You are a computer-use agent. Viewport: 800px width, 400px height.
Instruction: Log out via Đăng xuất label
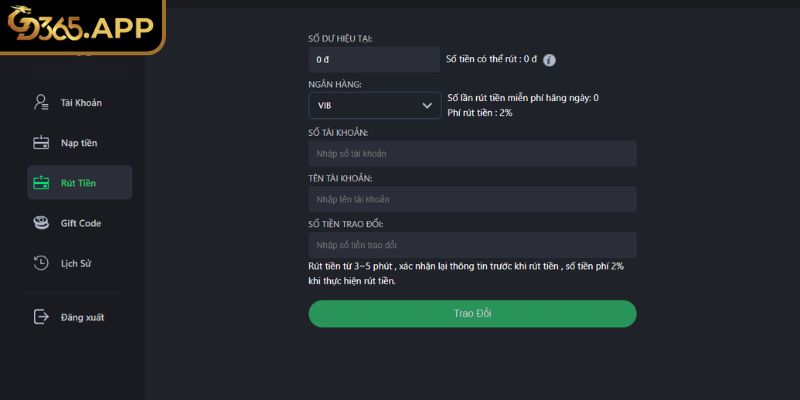point(82,317)
